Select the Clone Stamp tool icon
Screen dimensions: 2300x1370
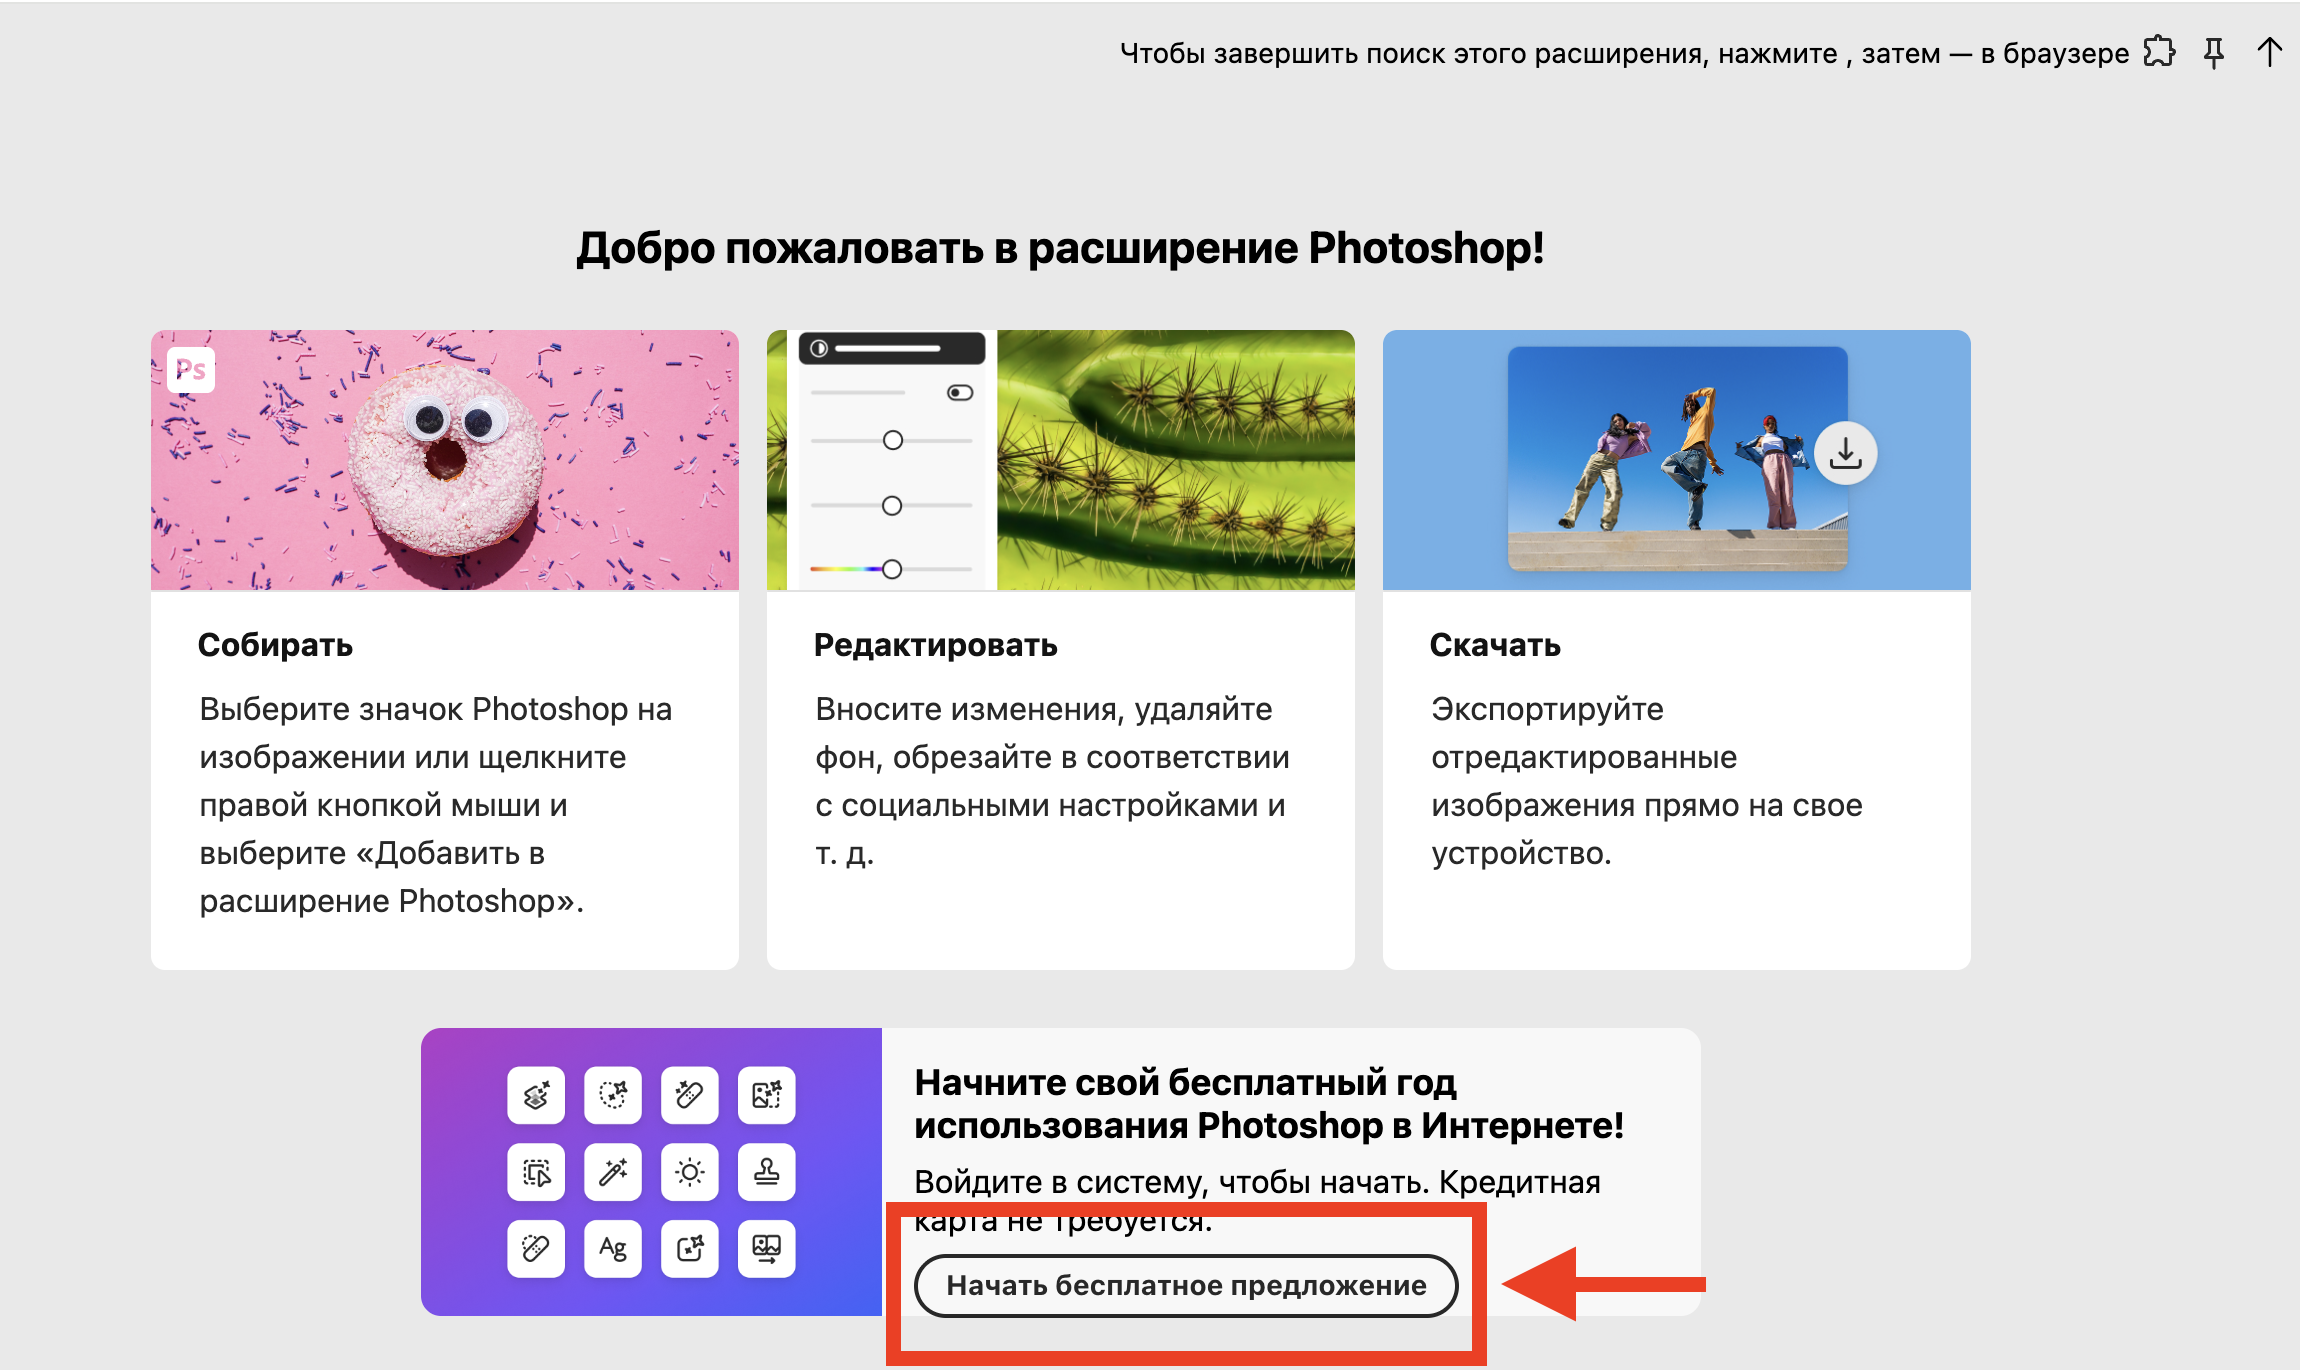tap(767, 1172)
